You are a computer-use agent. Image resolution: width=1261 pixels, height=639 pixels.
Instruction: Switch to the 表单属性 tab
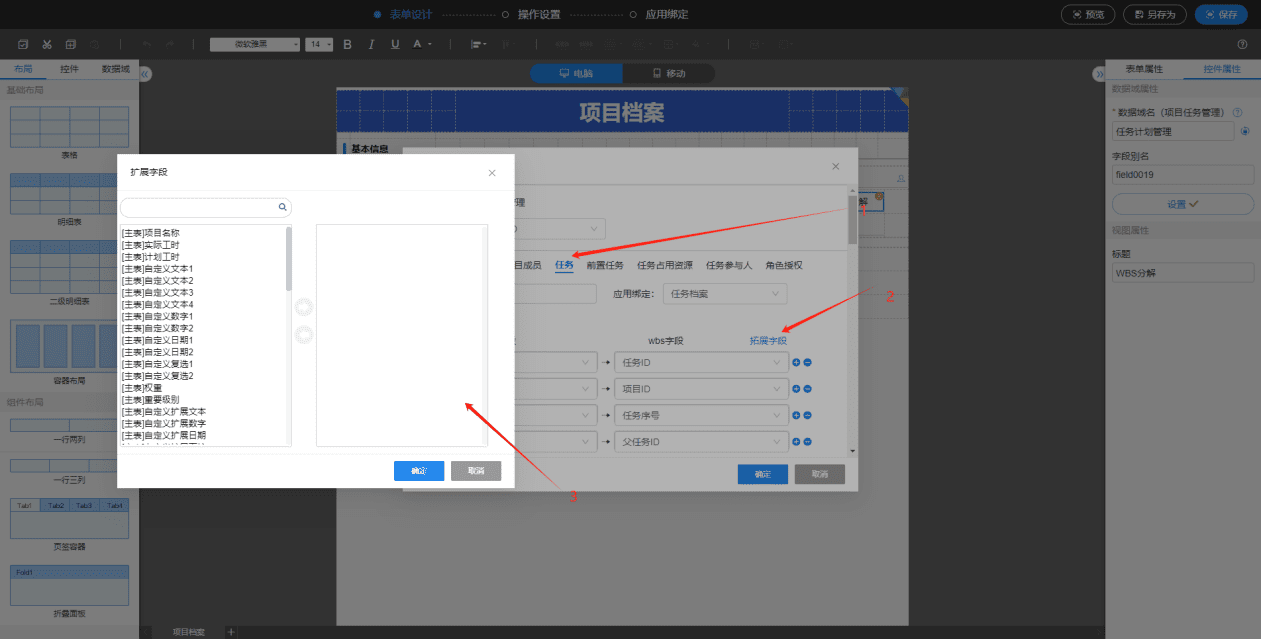[x=1144, y=69]
